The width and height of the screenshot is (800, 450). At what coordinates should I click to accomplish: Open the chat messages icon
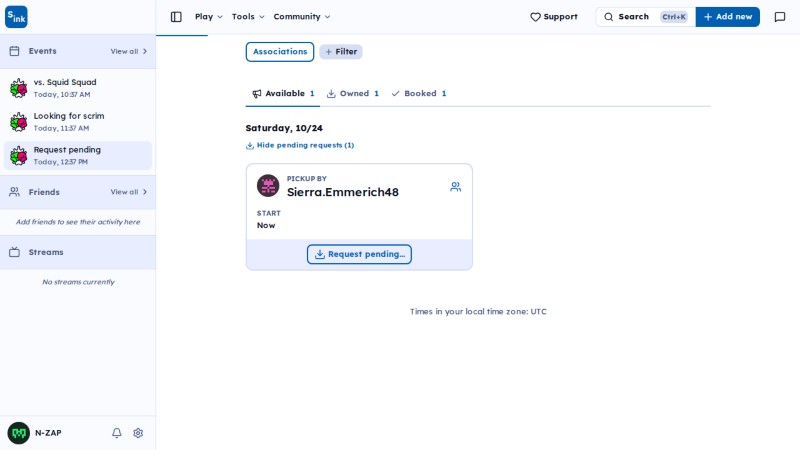coord(780,17)
